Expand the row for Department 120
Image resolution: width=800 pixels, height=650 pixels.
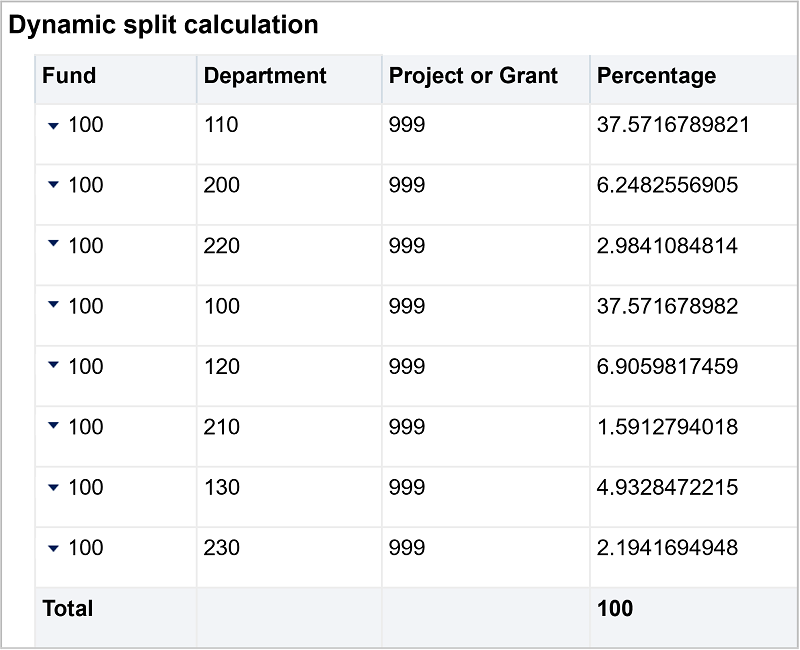tap(52, 367)
